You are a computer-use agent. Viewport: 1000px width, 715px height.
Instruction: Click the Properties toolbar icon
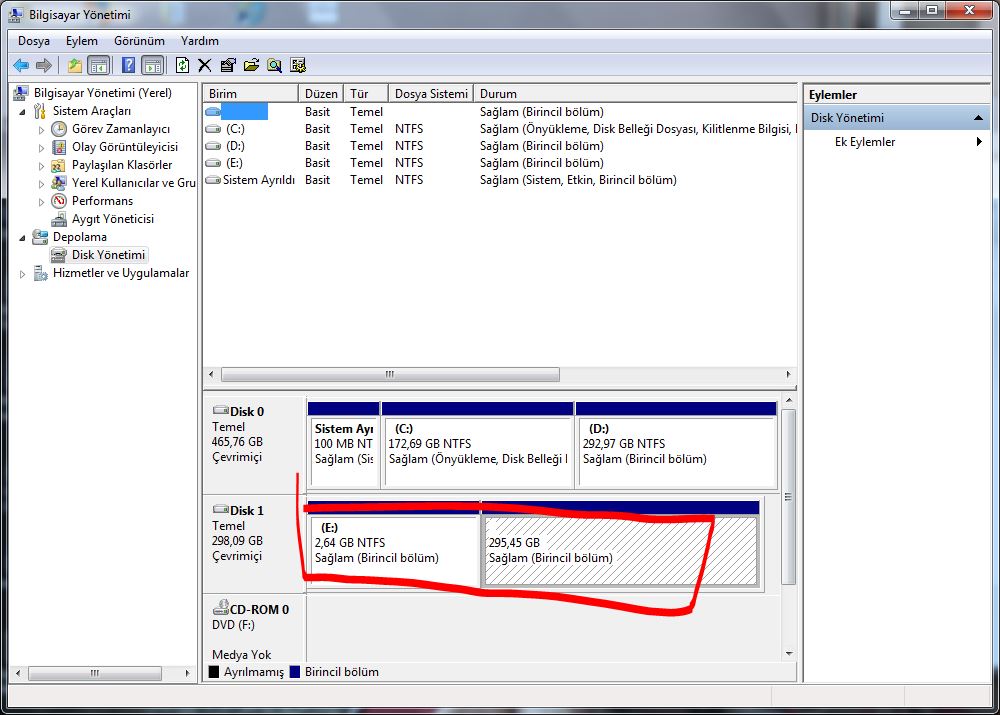coord(228,65)
